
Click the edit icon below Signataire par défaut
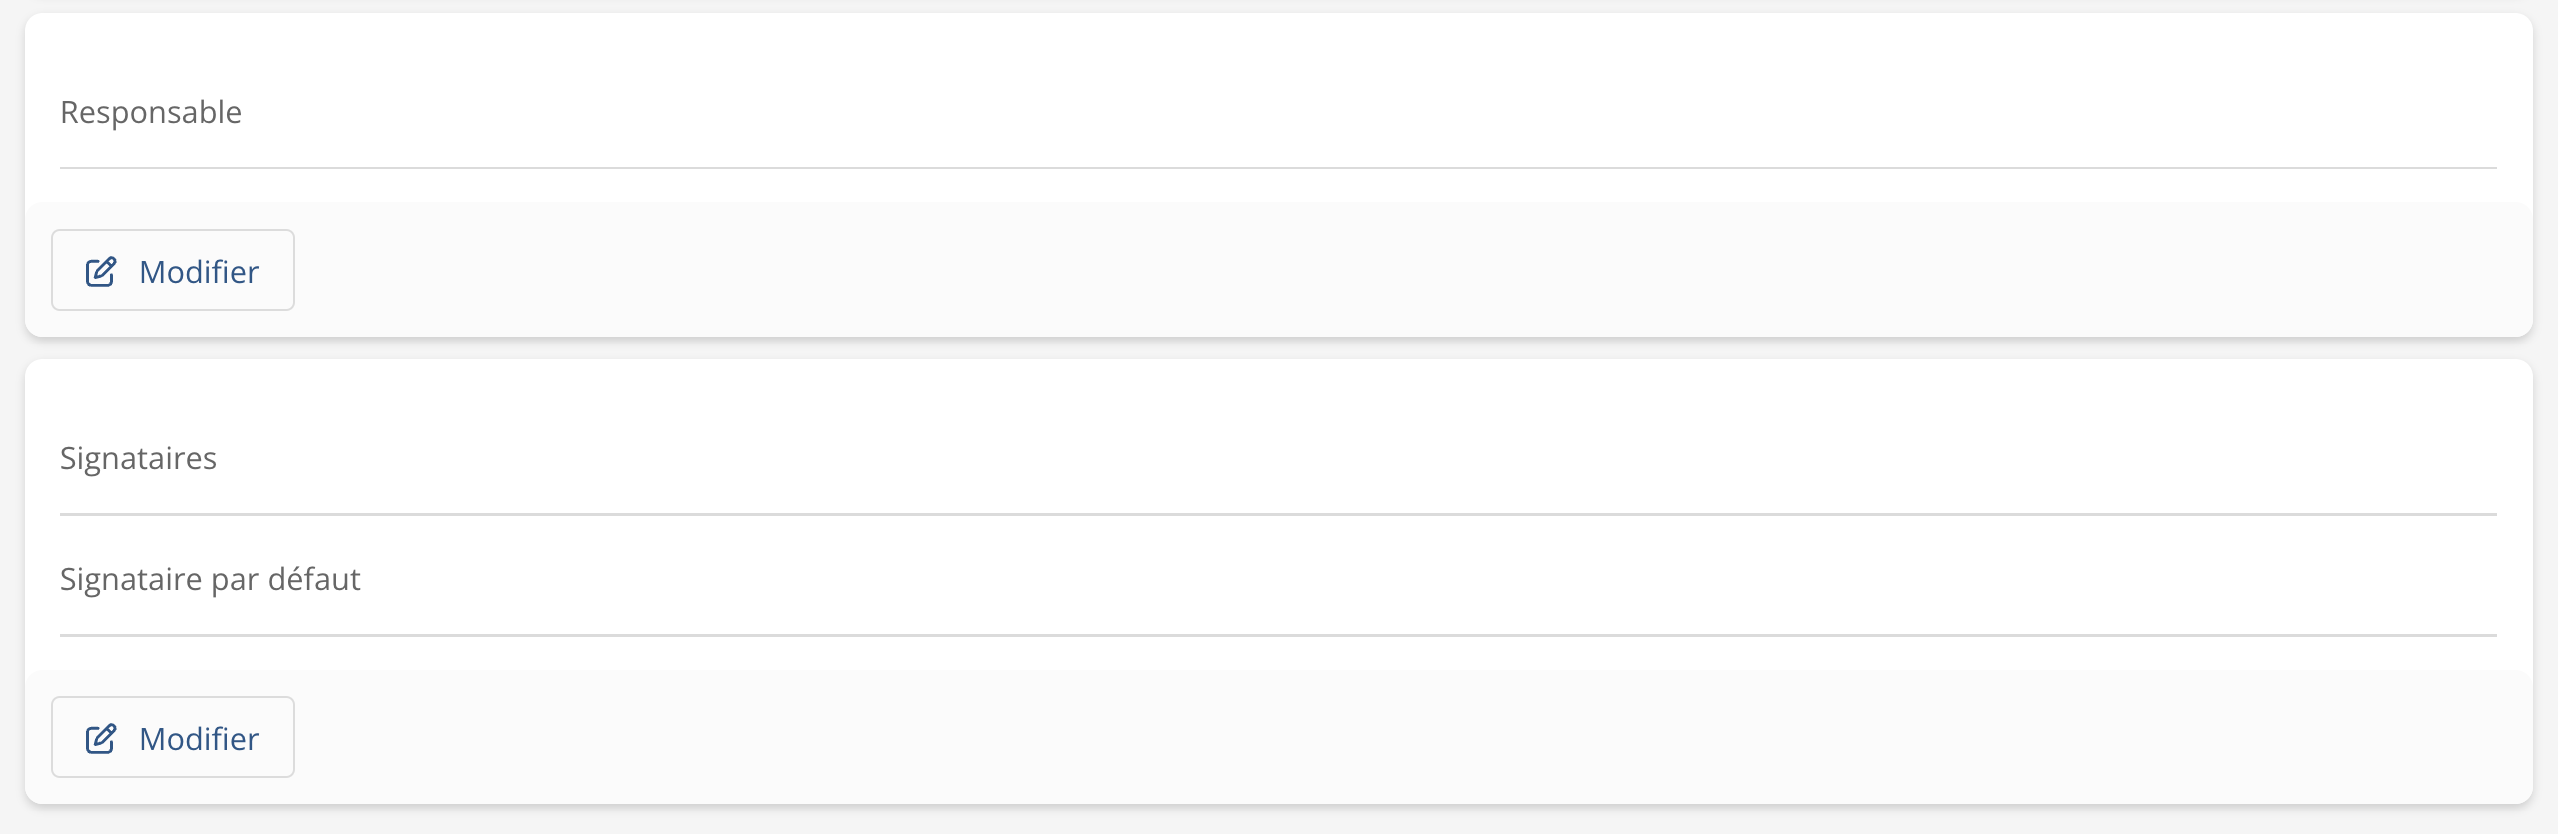[x=101, y=738]
